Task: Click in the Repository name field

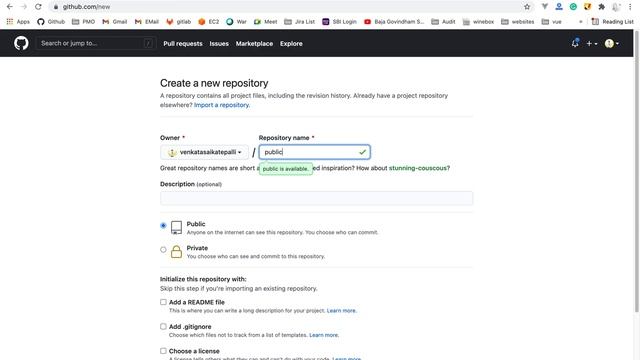Action: [315, 152]
